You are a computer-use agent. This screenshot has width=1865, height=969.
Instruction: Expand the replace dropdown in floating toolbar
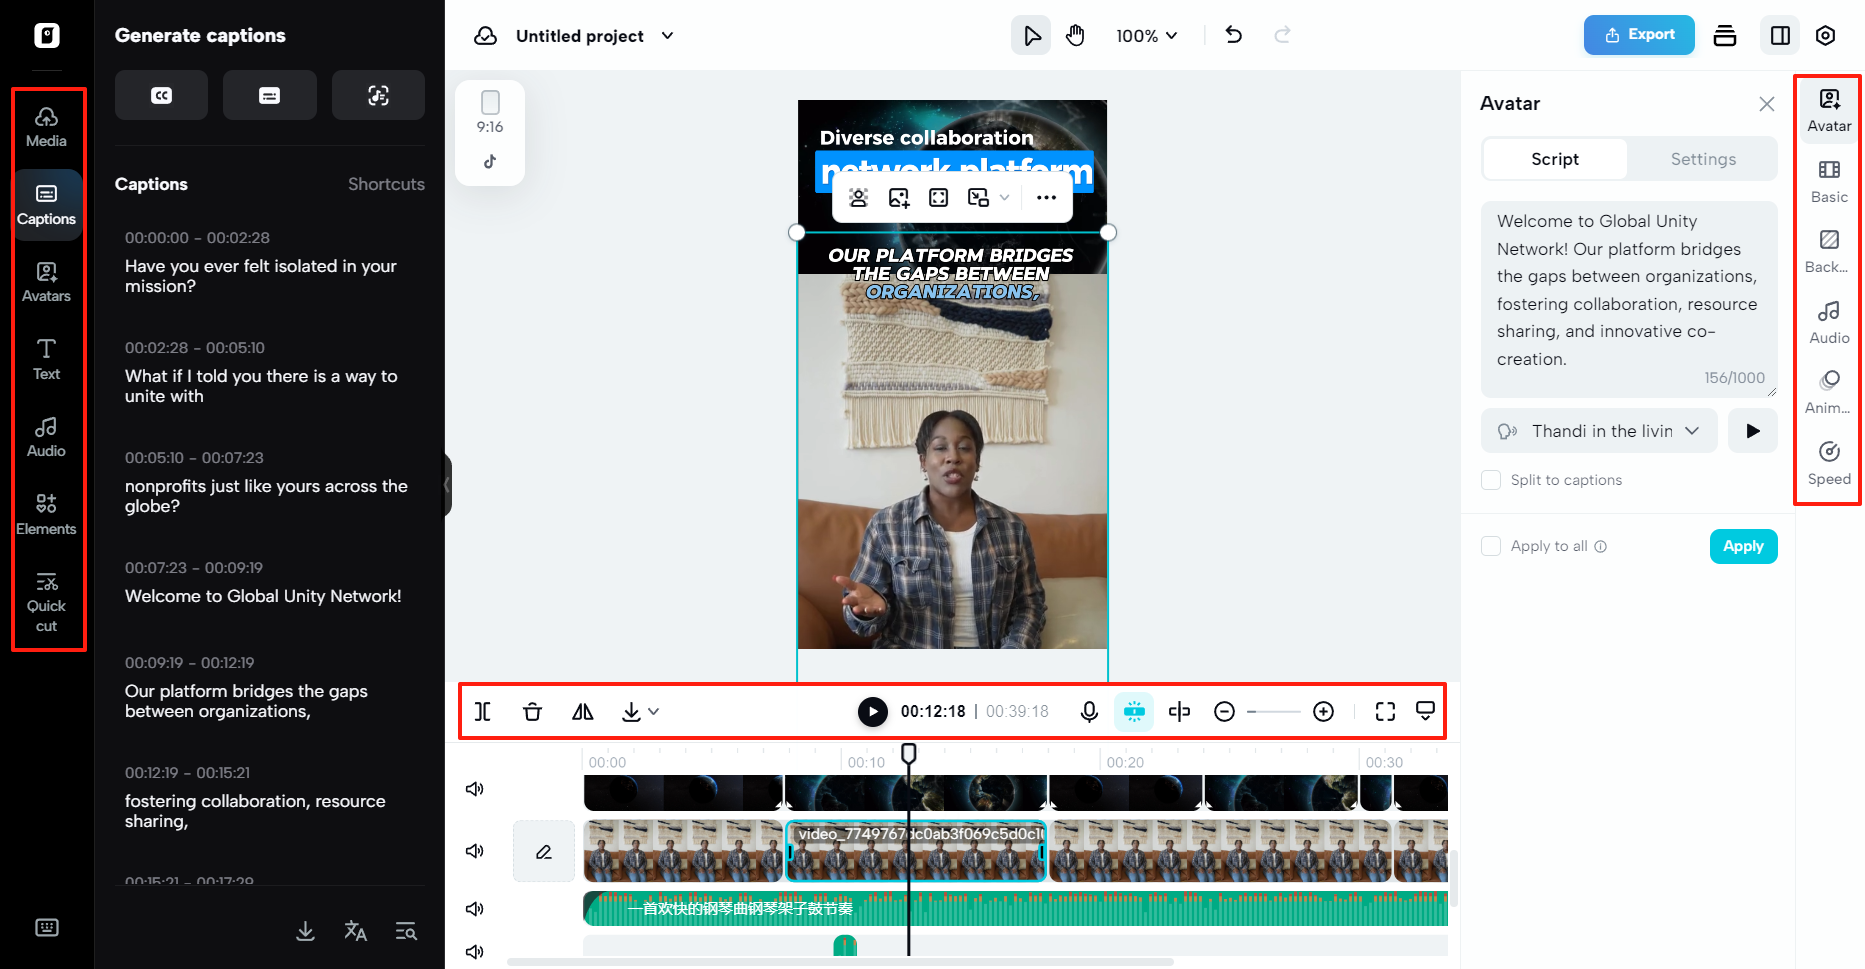(x=1005, y=198)
